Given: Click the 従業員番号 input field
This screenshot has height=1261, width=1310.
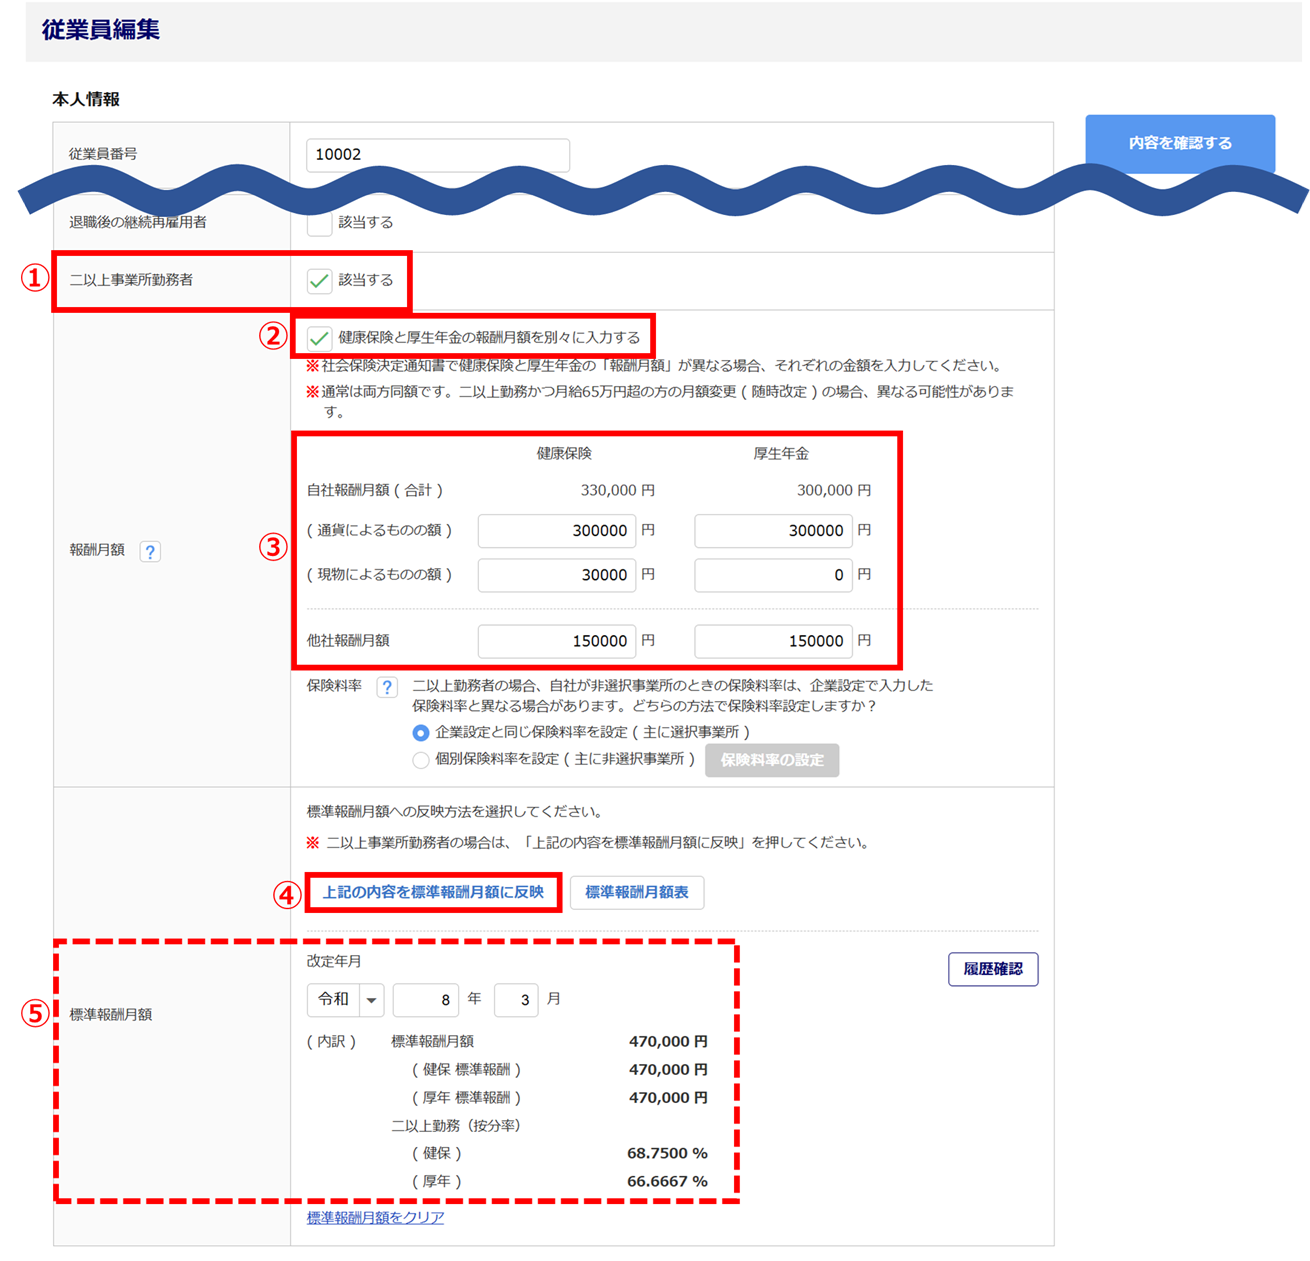Looking at the screenshot, I should (x=437, y=155).
